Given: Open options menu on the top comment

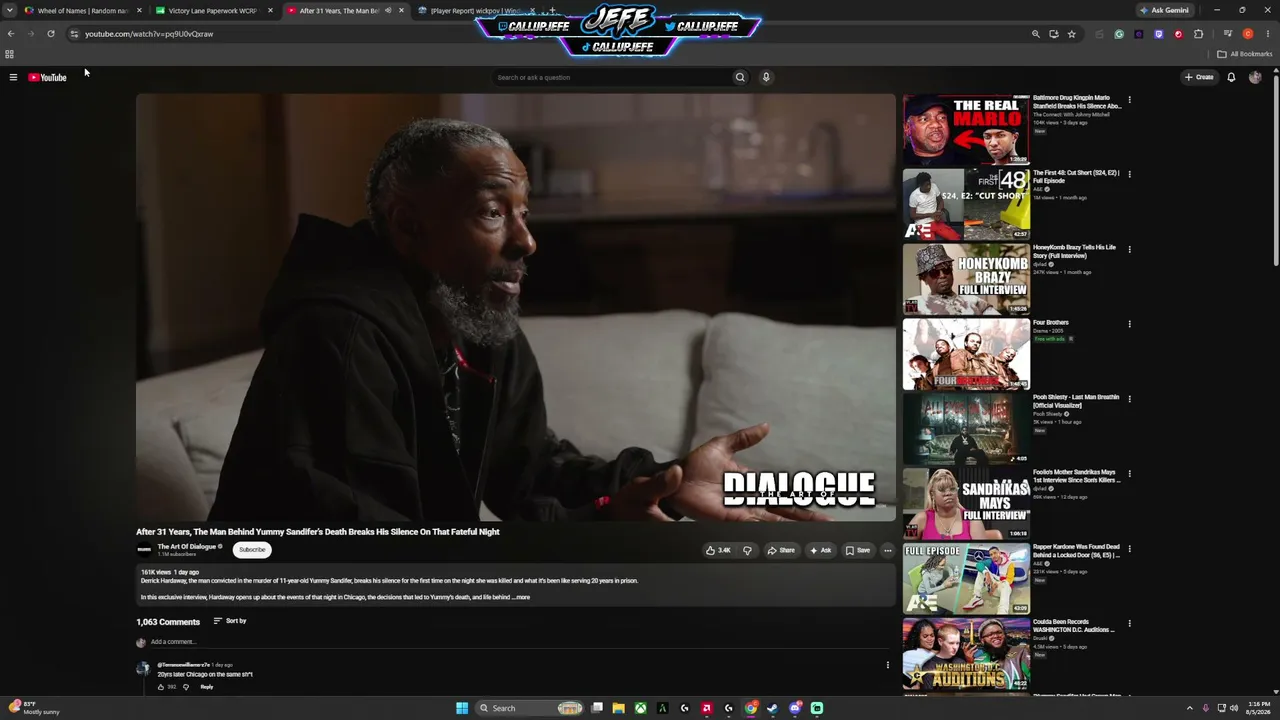Looking at the screenshot, I should [887, 665].
